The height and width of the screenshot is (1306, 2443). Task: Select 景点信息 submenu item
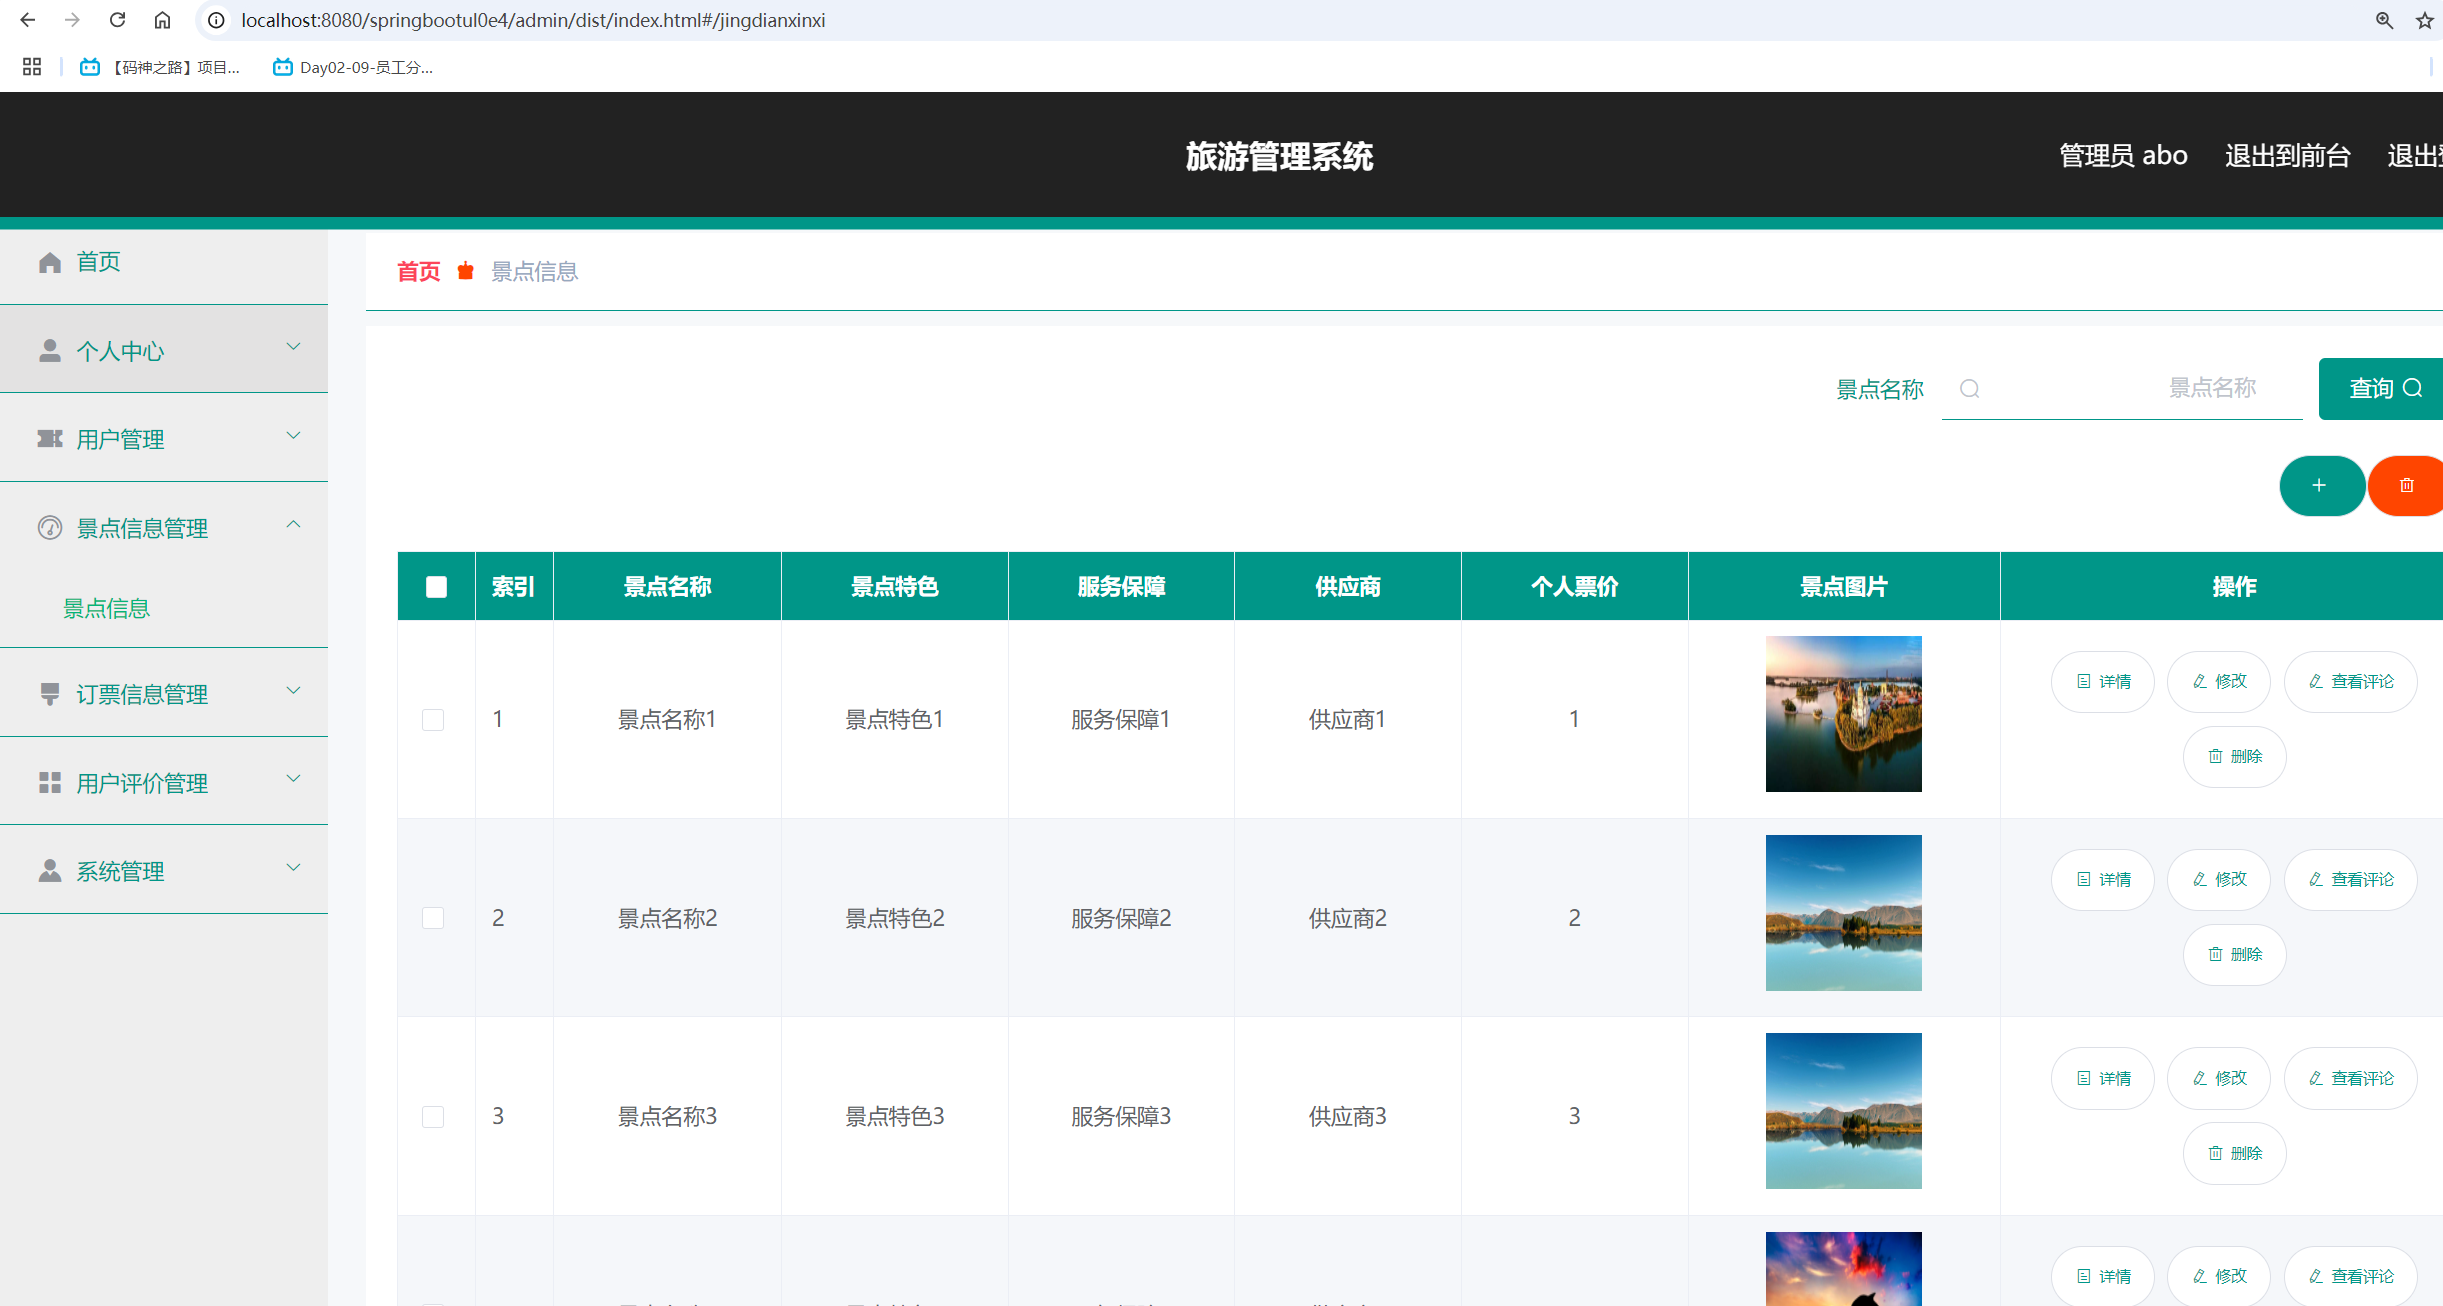[106, 608]
